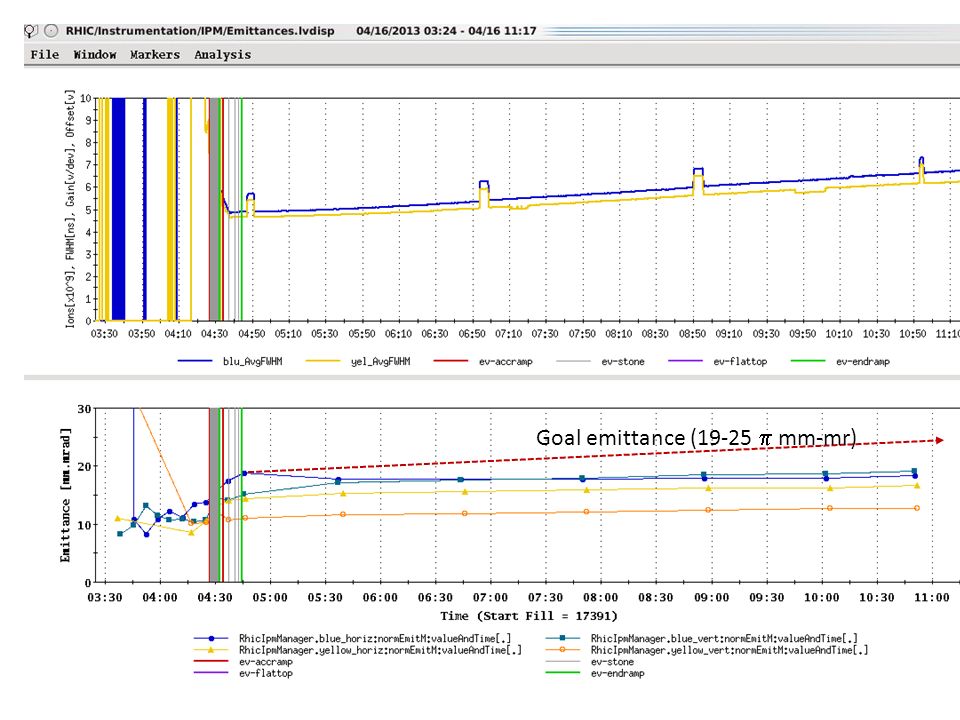Click the yellow line sample beside yel_AvgFWHM
Screen dimensions: 960x720
[x=323, y=361]
